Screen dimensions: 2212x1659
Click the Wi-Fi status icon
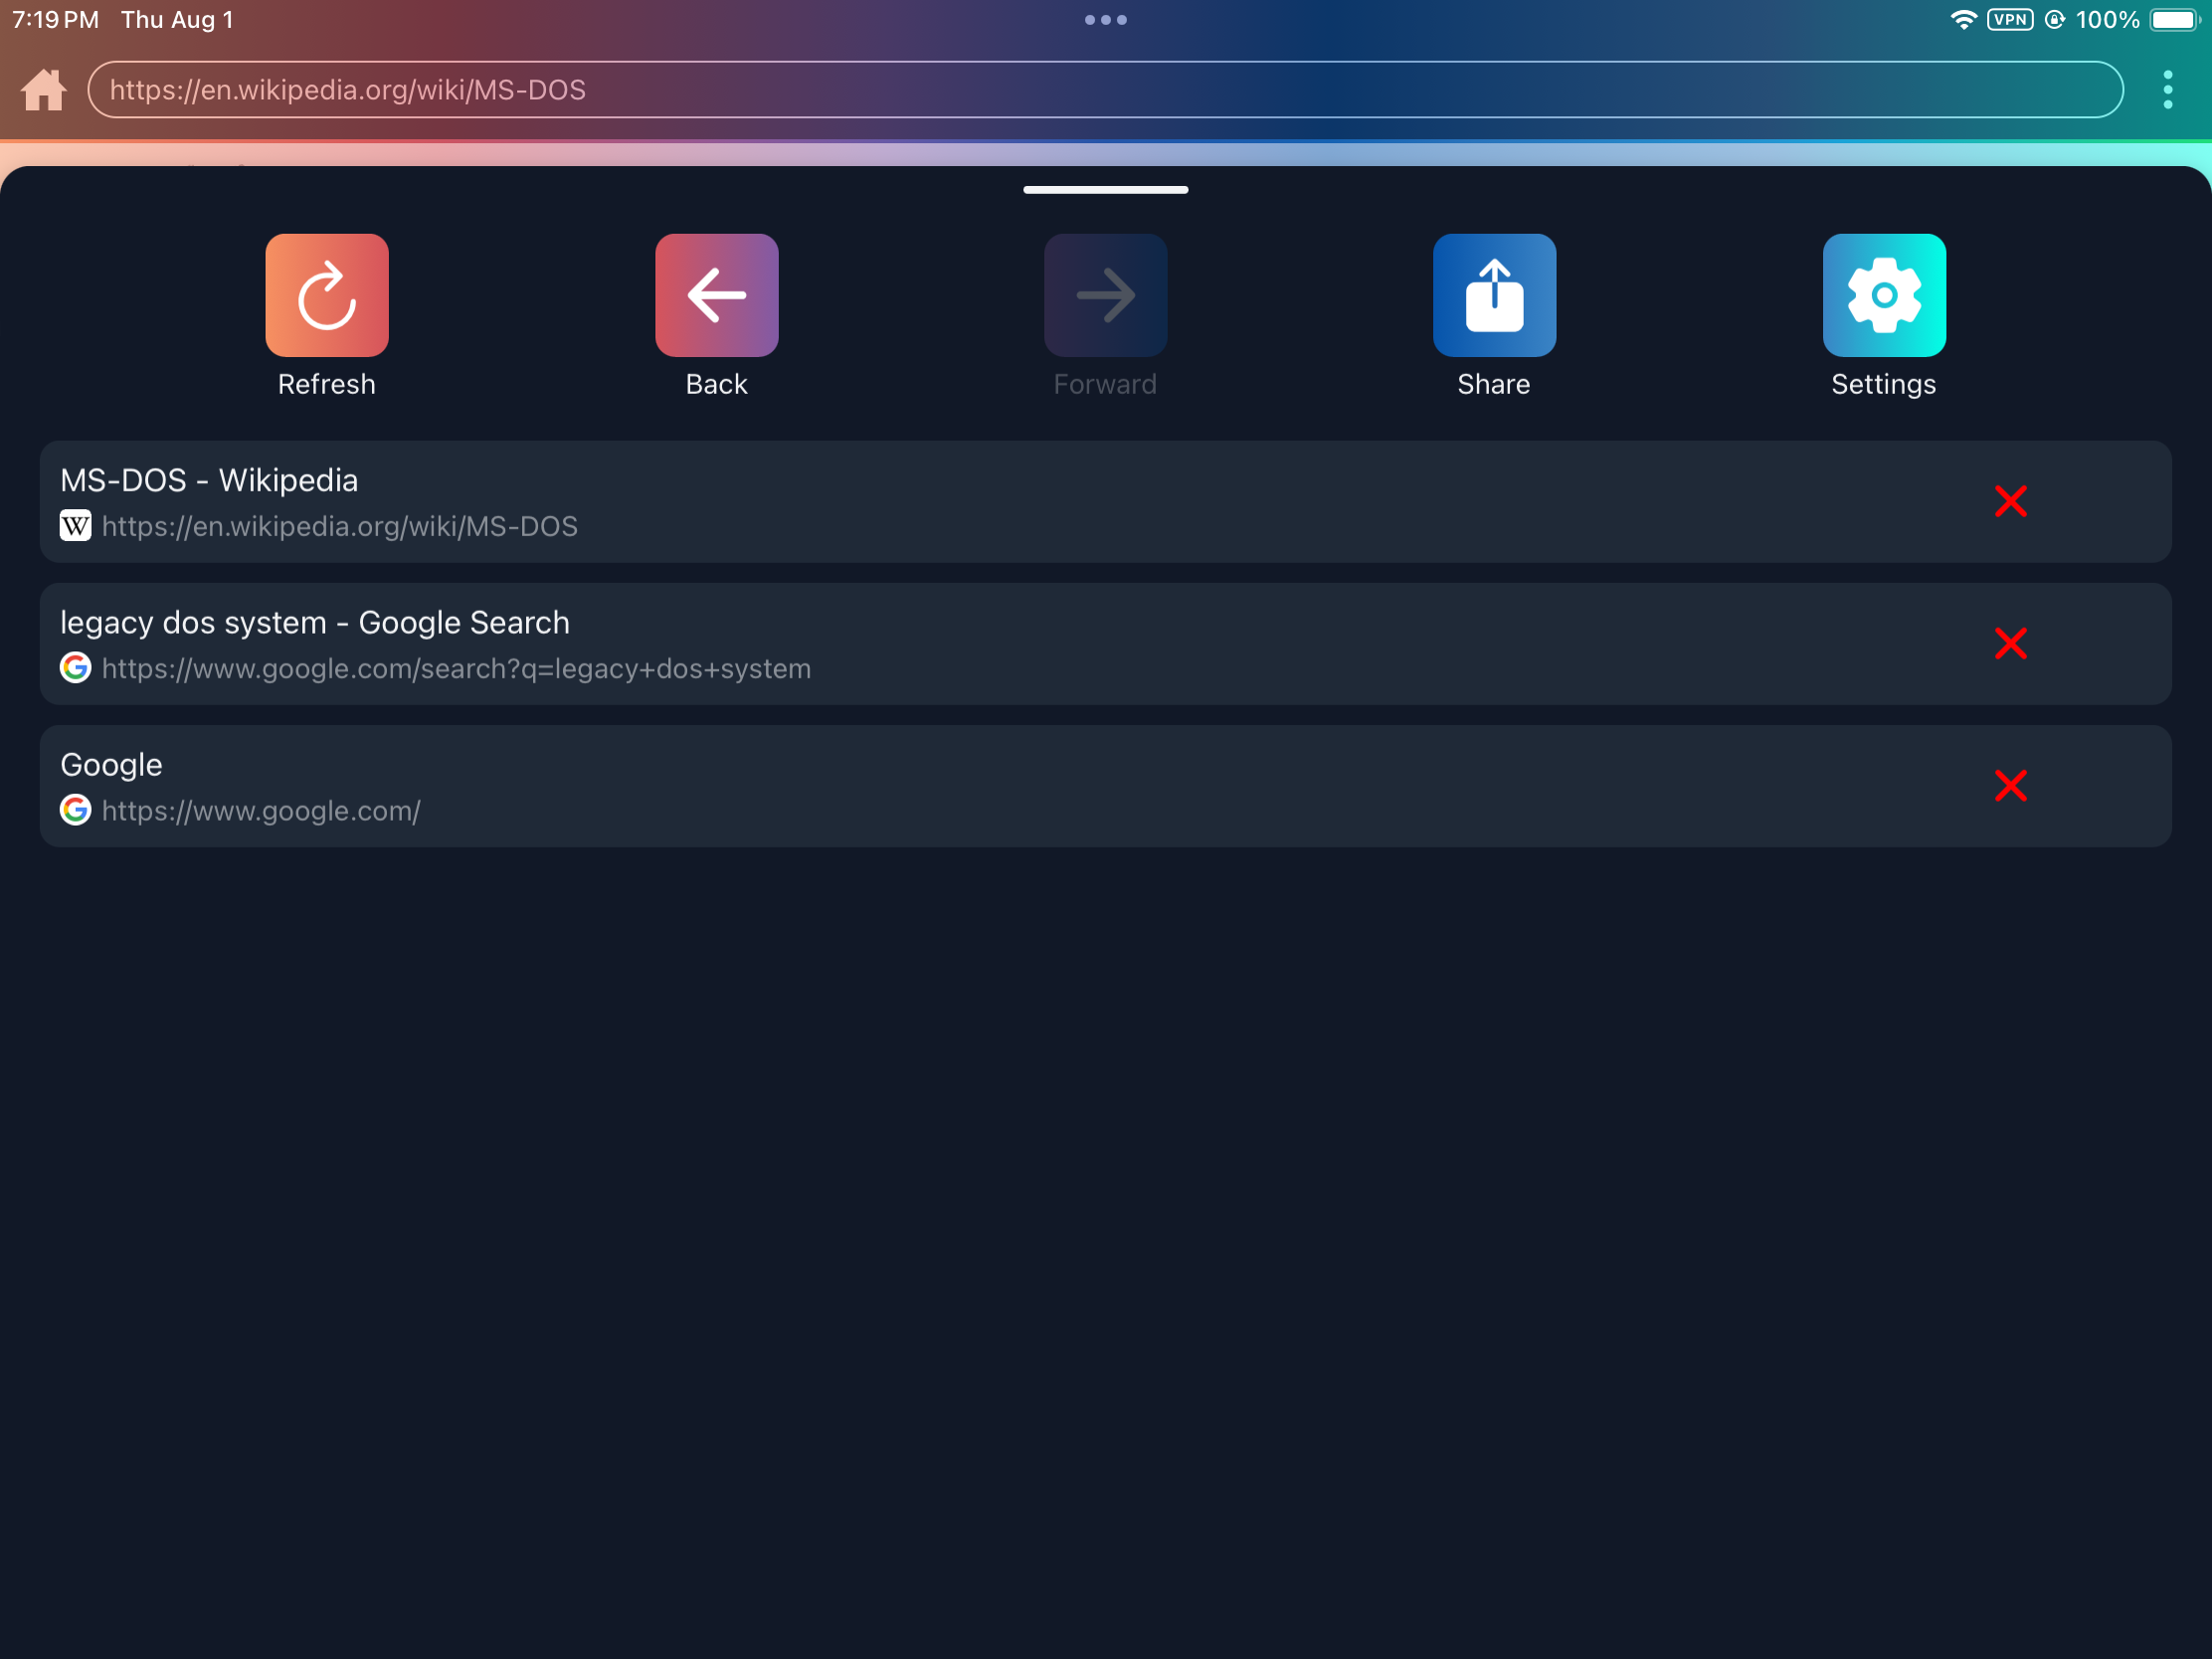[1963, 20]
